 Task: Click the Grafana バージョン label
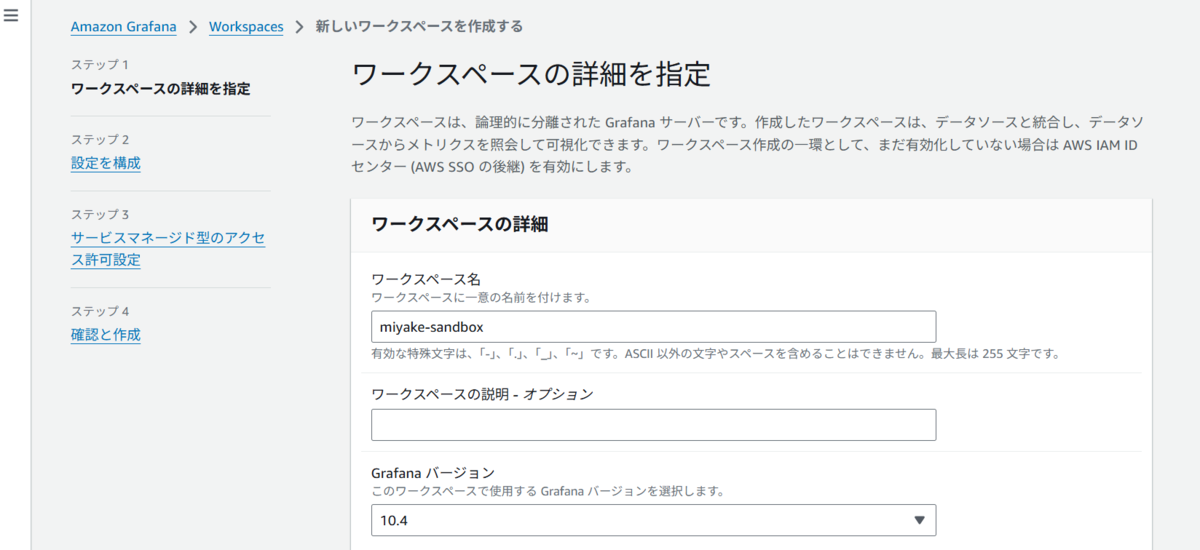click(433, 473)
